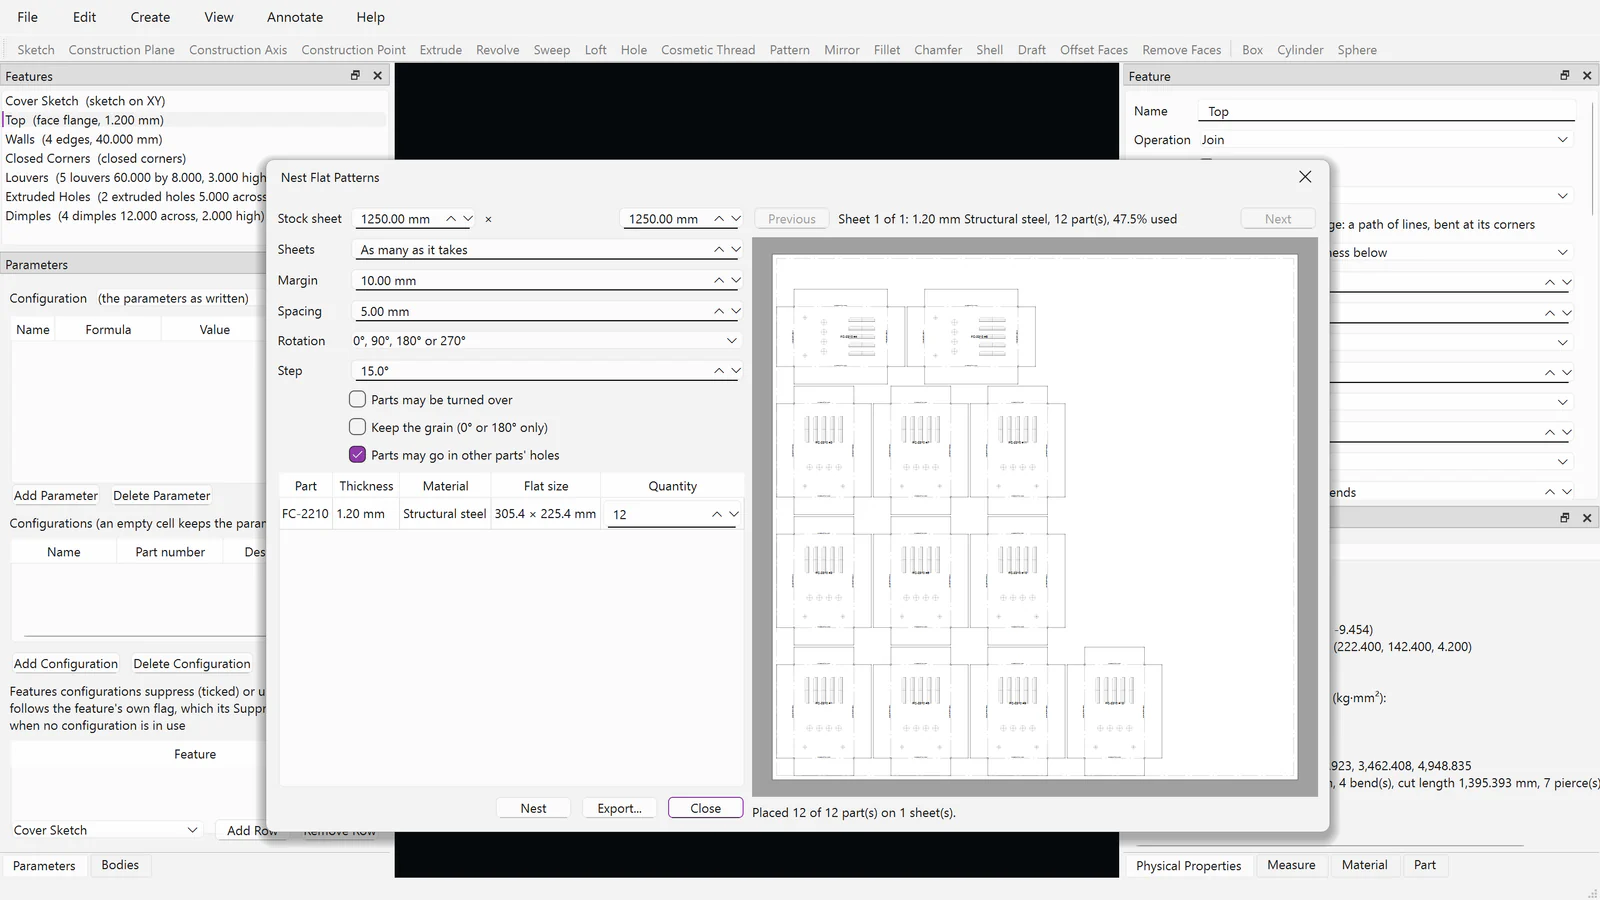Click Delete Configuration button

tap(192, 663)
